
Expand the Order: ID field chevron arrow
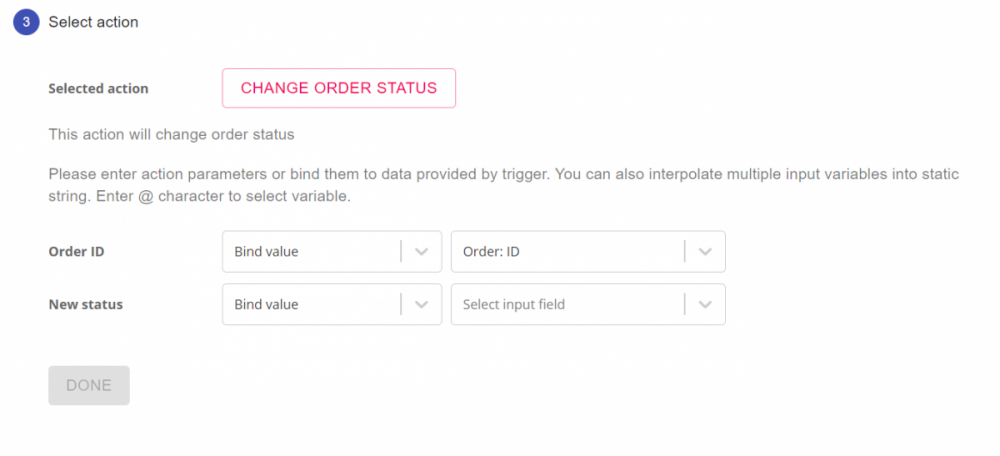705,252
